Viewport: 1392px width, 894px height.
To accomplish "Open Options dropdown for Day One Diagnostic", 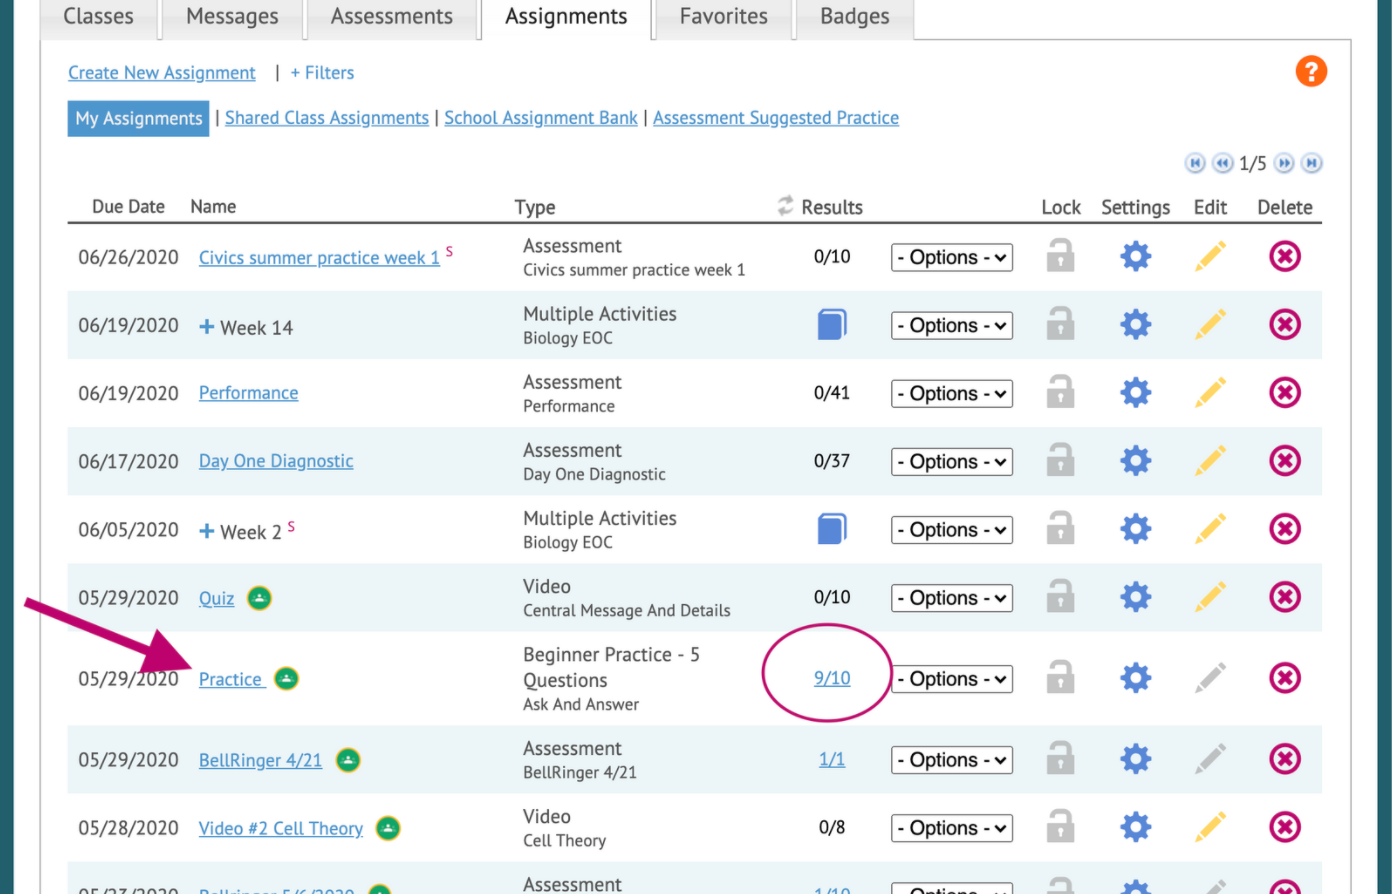I will [952, 461].
